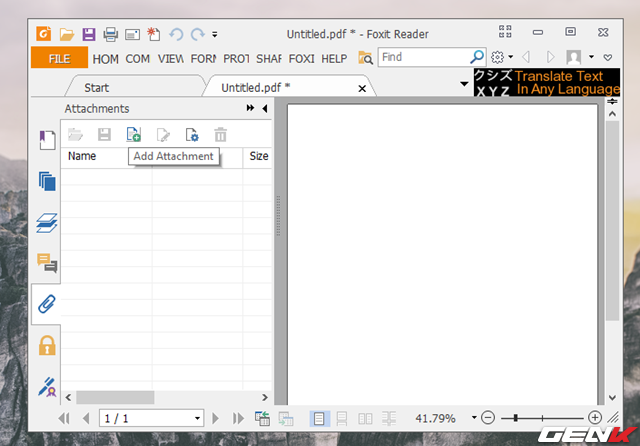Open the tab list dropdown arrow
The height and width of the screenshot is (446, 640).
[464, 84]
